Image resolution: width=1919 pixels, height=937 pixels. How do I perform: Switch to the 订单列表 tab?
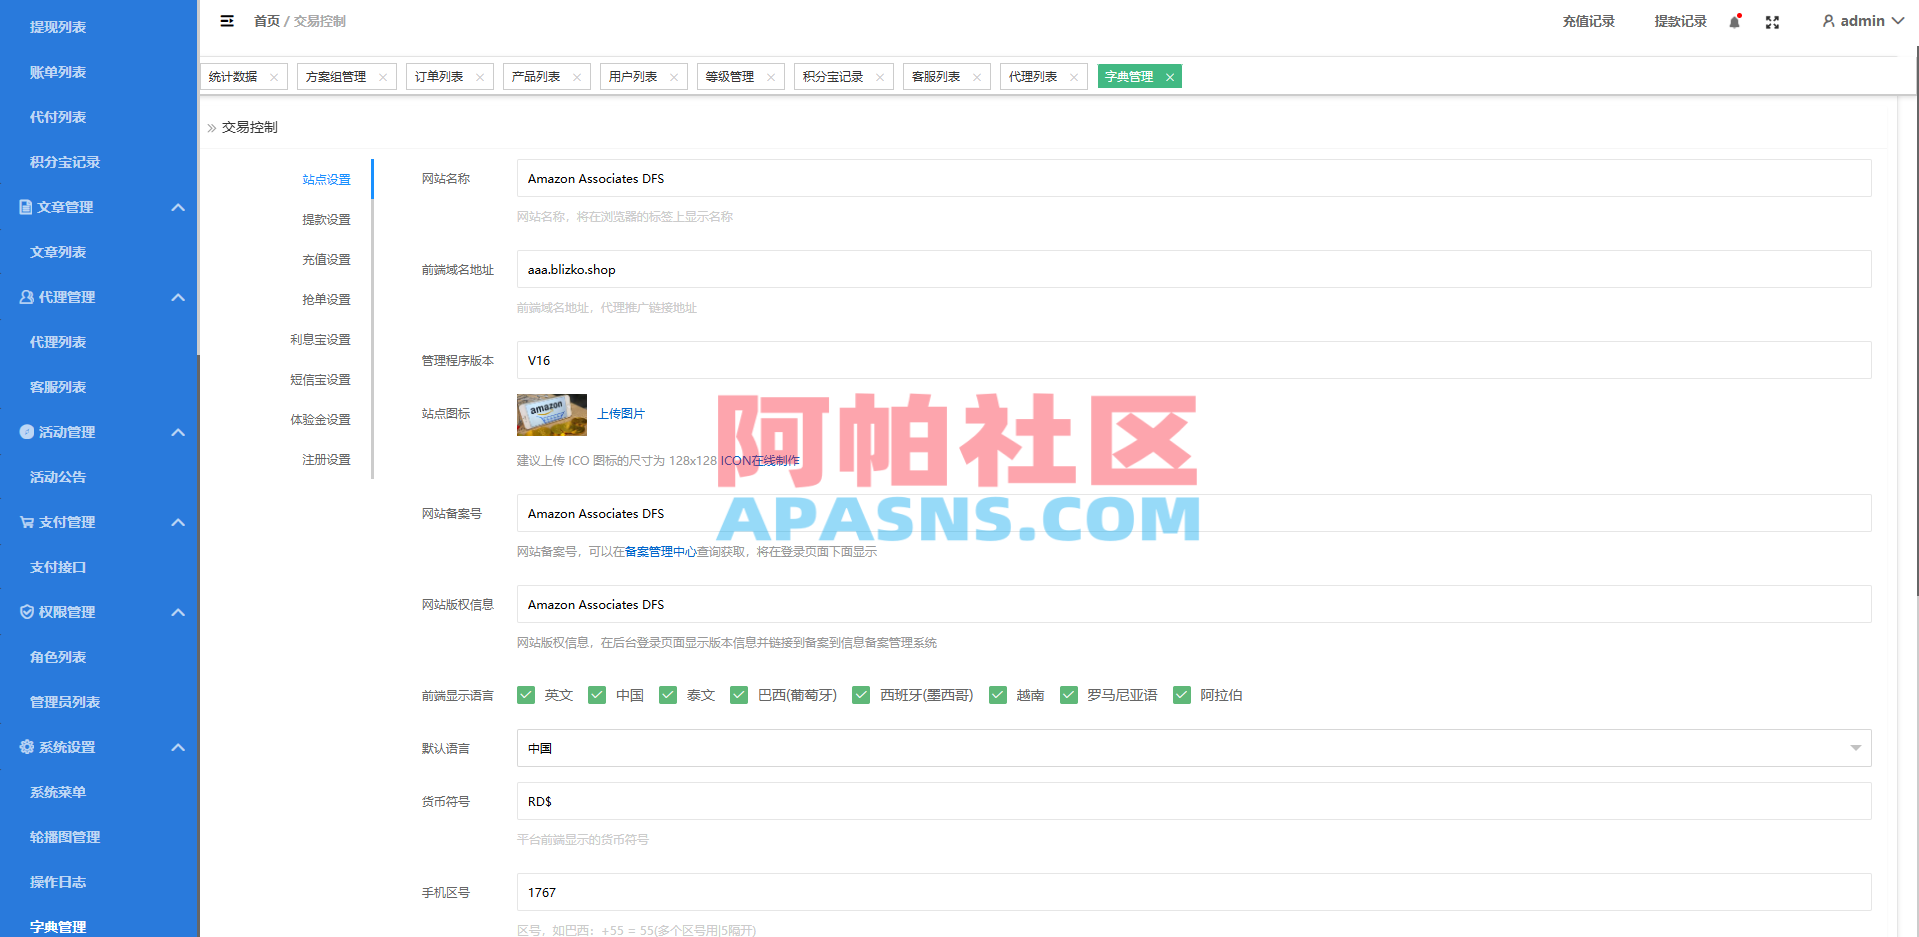pos(440,76)
